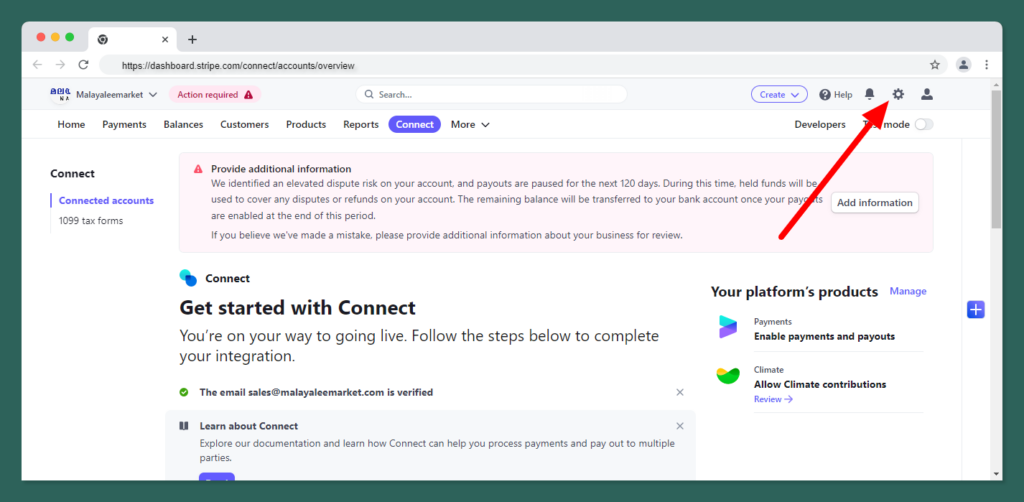Close the Learn about Connect card

click(680, 426)
